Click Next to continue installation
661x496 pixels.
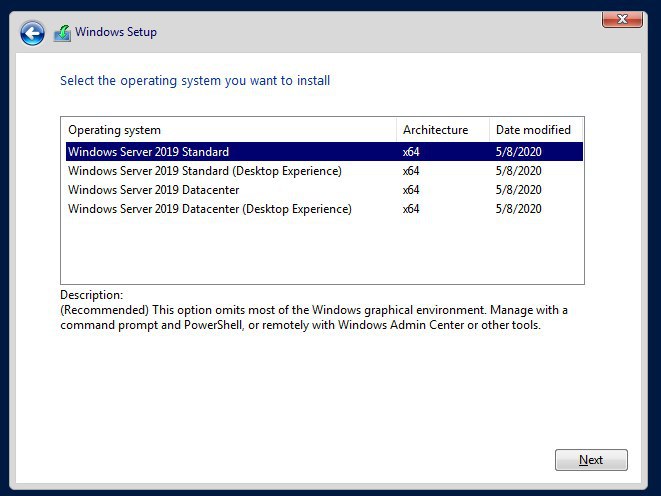(591, 460)
